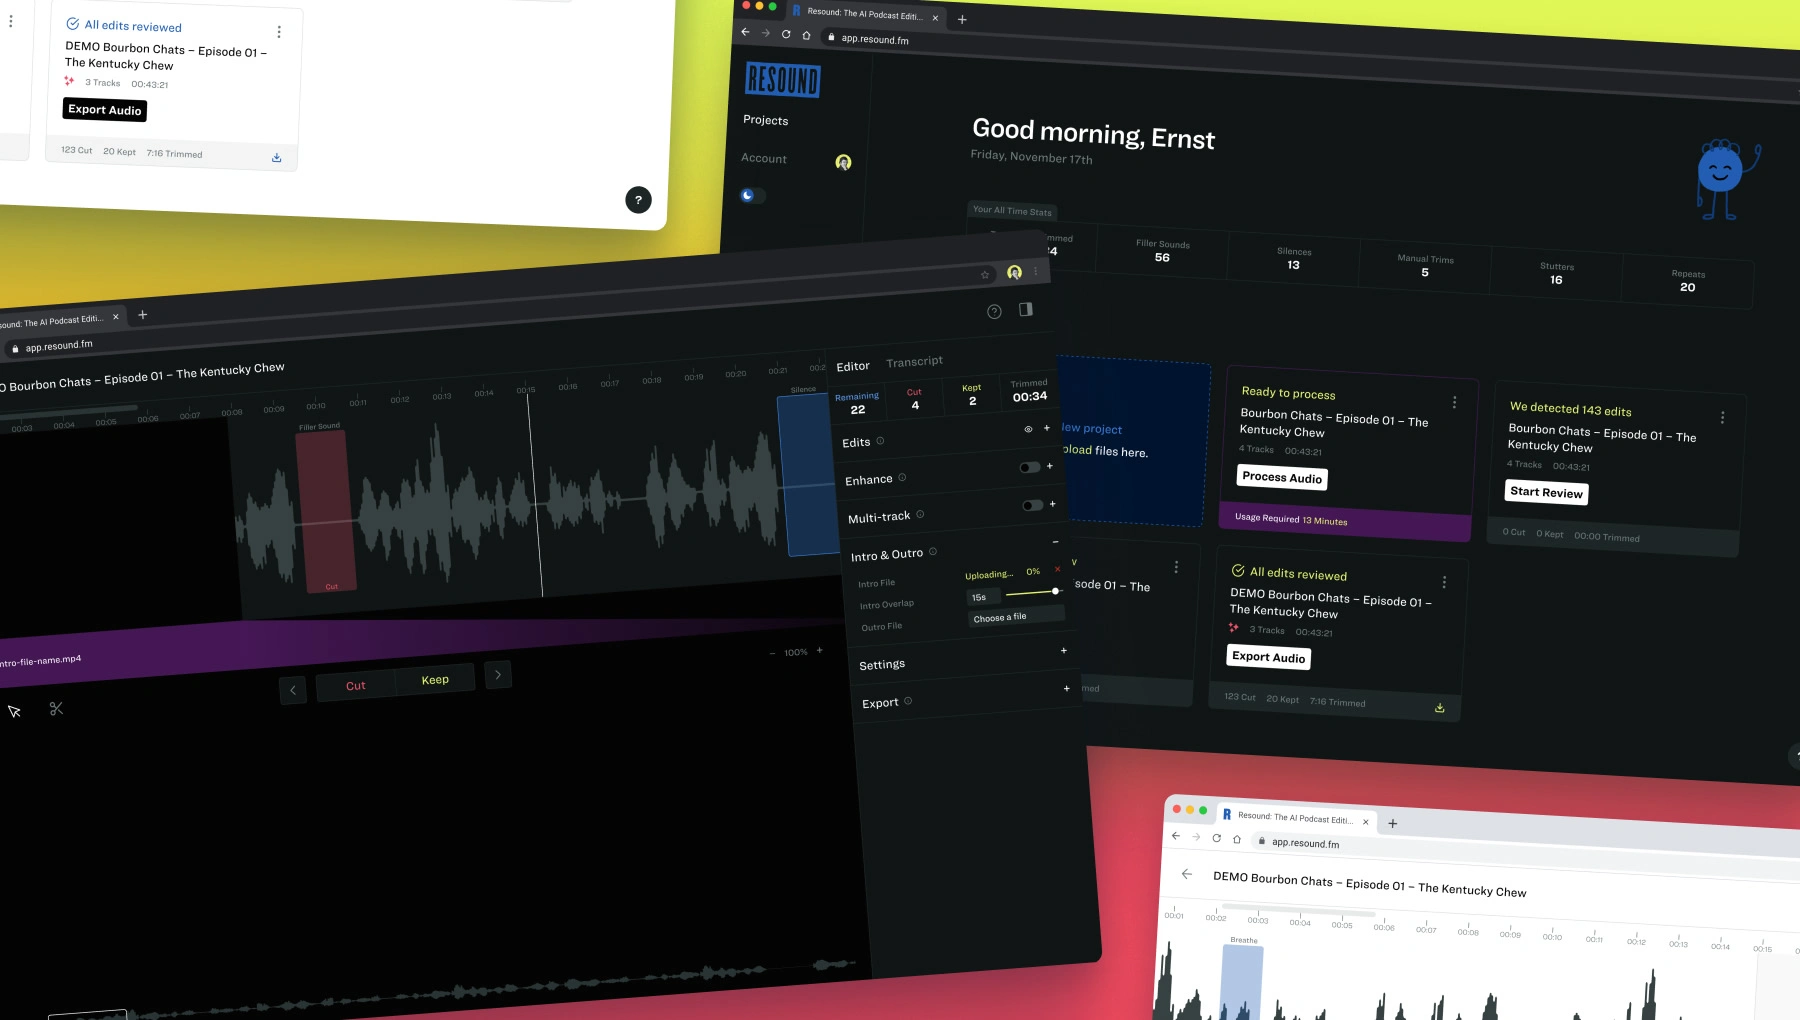The width and height of the screenshot is (1800, 1020).
Task: Open the kebab menu on the 143 edits card
Action: (x=1722, y=417)
